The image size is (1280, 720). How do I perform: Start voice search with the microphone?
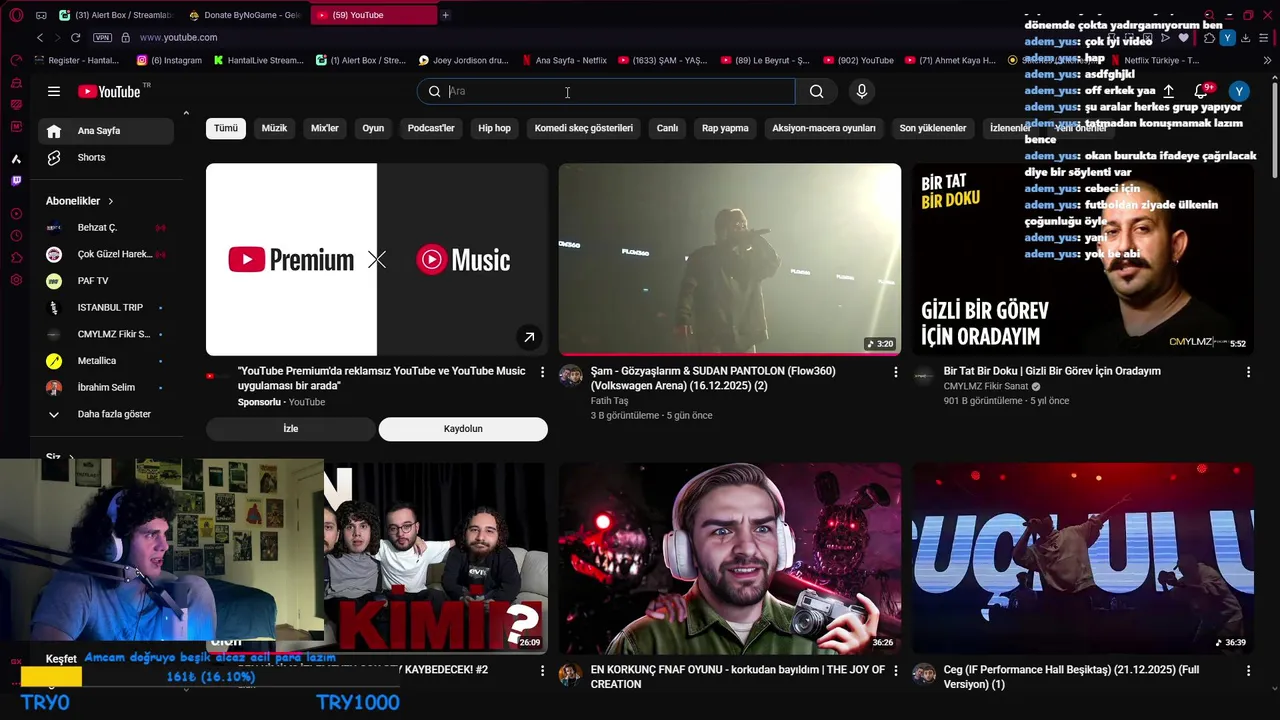pyautogui.click(x=862, y=91)
